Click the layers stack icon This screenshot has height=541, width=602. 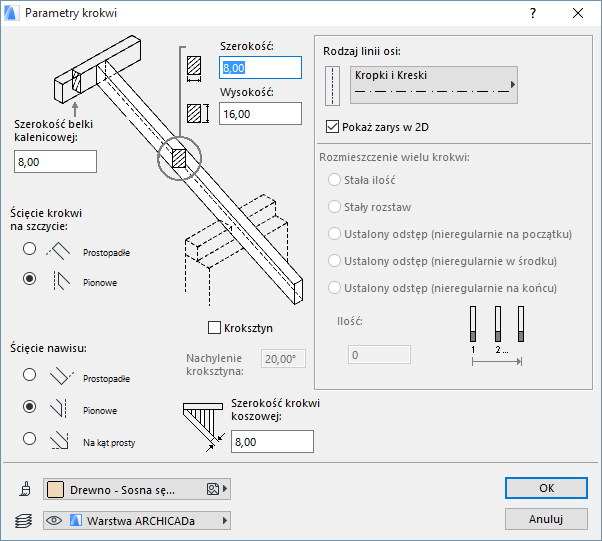(x=23, y=521)
